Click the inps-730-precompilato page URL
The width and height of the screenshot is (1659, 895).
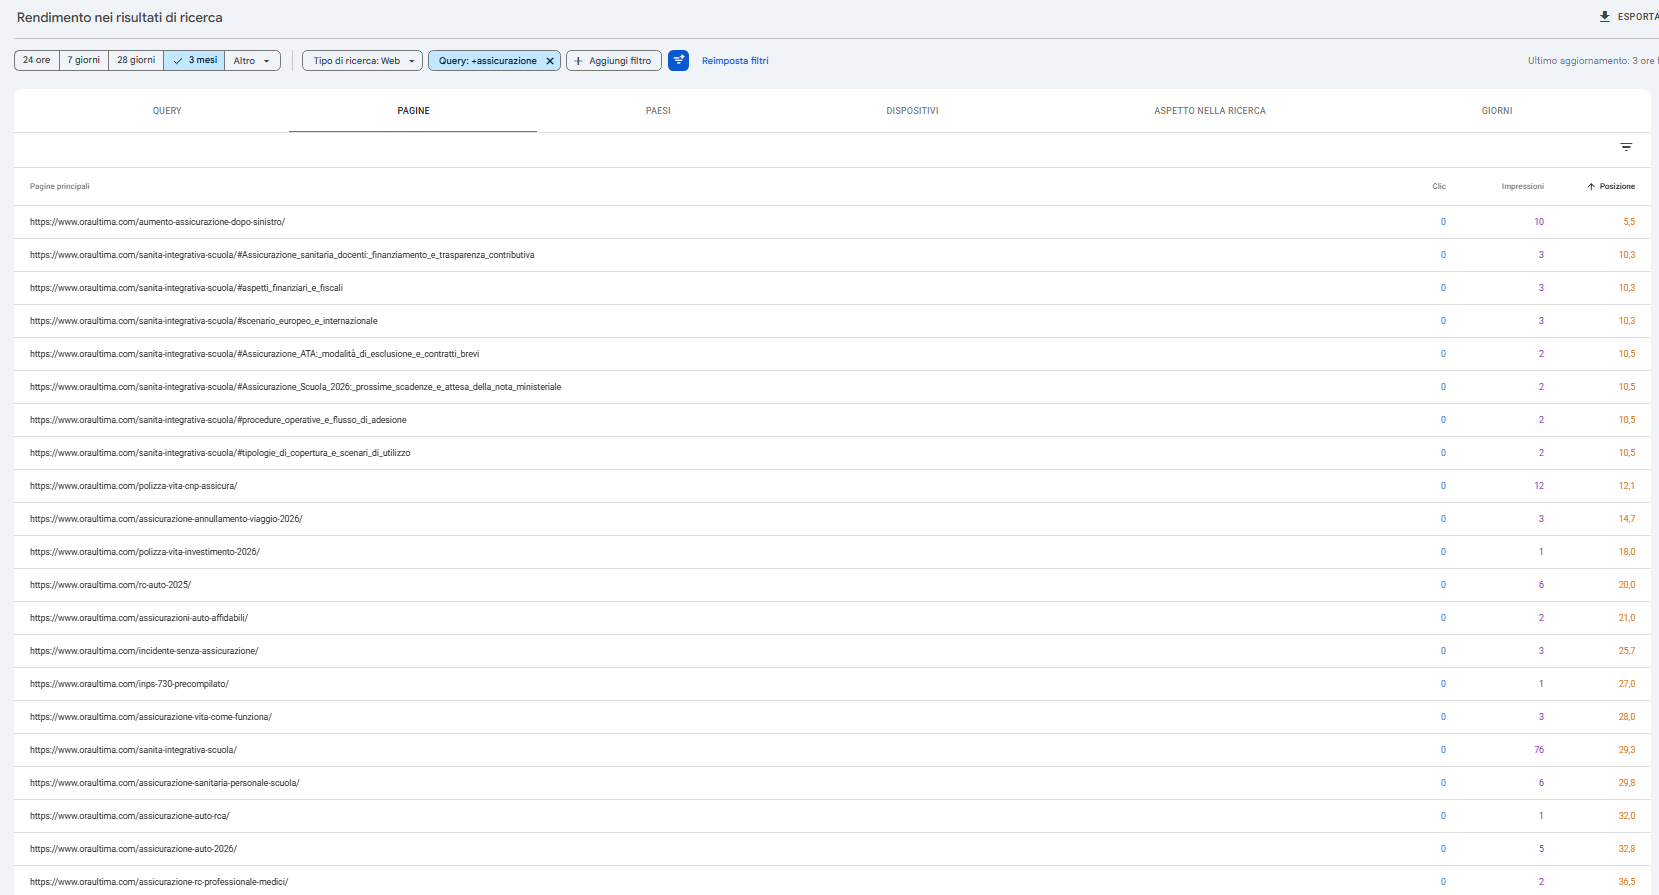[129, 684]
